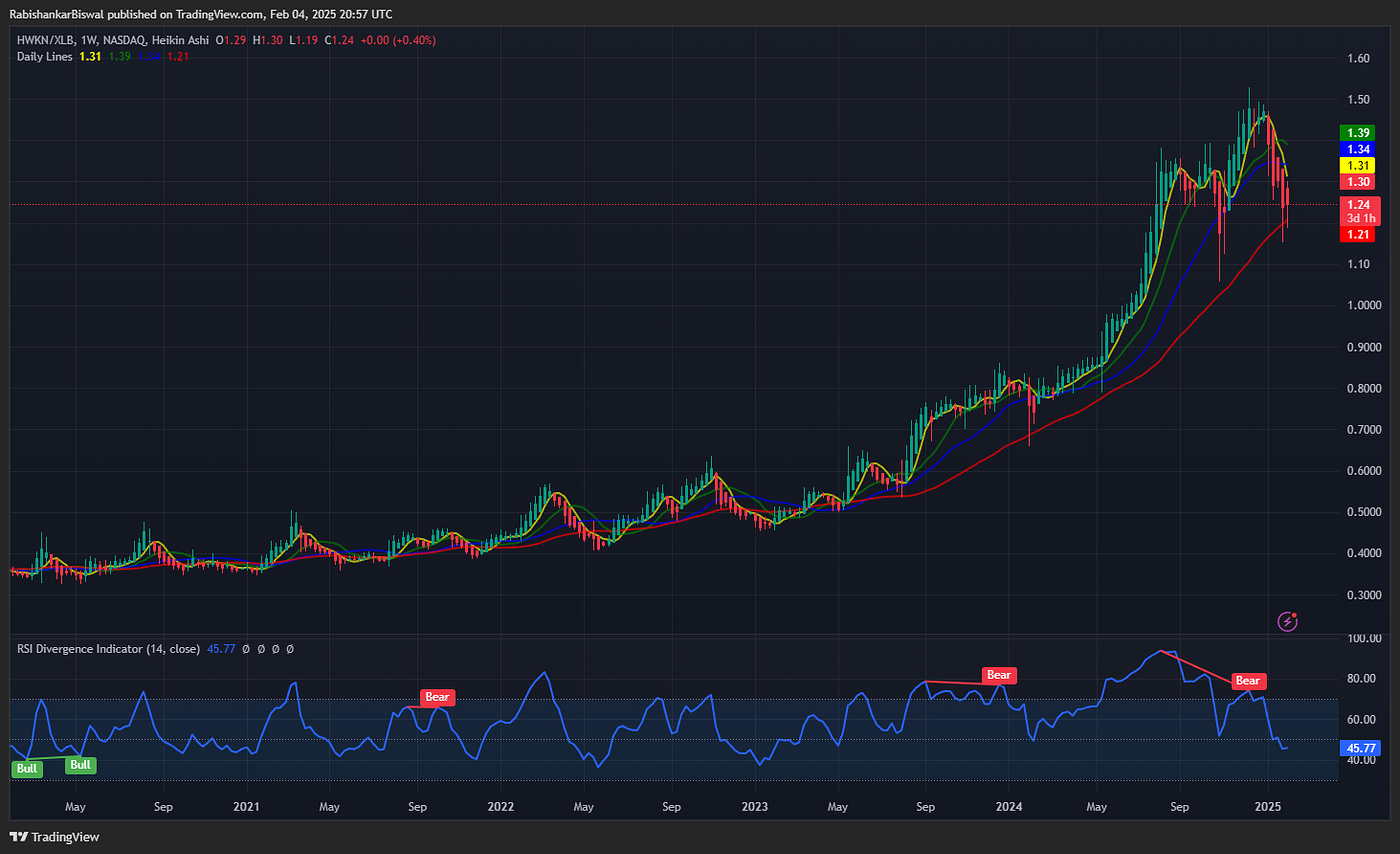Click the yellow 1.31 value in Daily Lines legend
1400x854 pixels.
(x=92, y=56)
